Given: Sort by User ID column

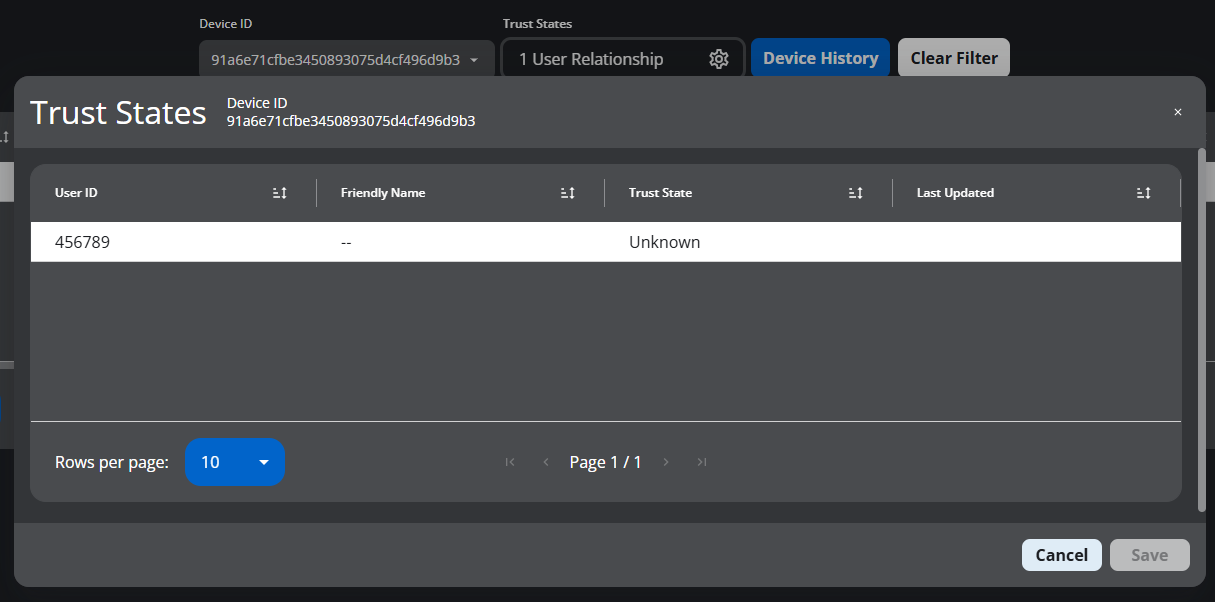Looking at the screenshot, I should pyautogui.click(x=280, y=193).
